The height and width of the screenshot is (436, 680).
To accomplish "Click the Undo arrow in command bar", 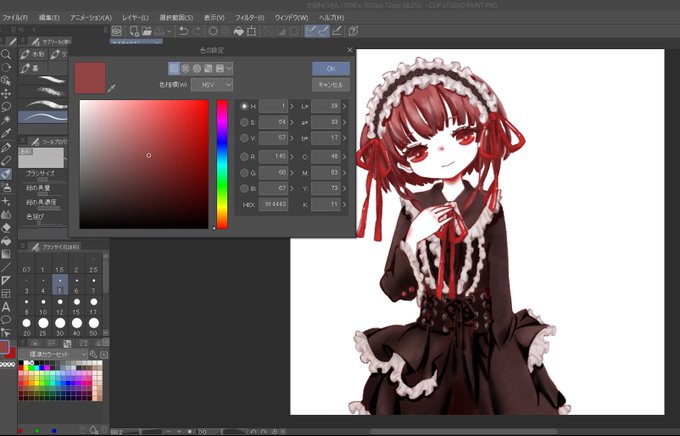I will click(183, 31).
